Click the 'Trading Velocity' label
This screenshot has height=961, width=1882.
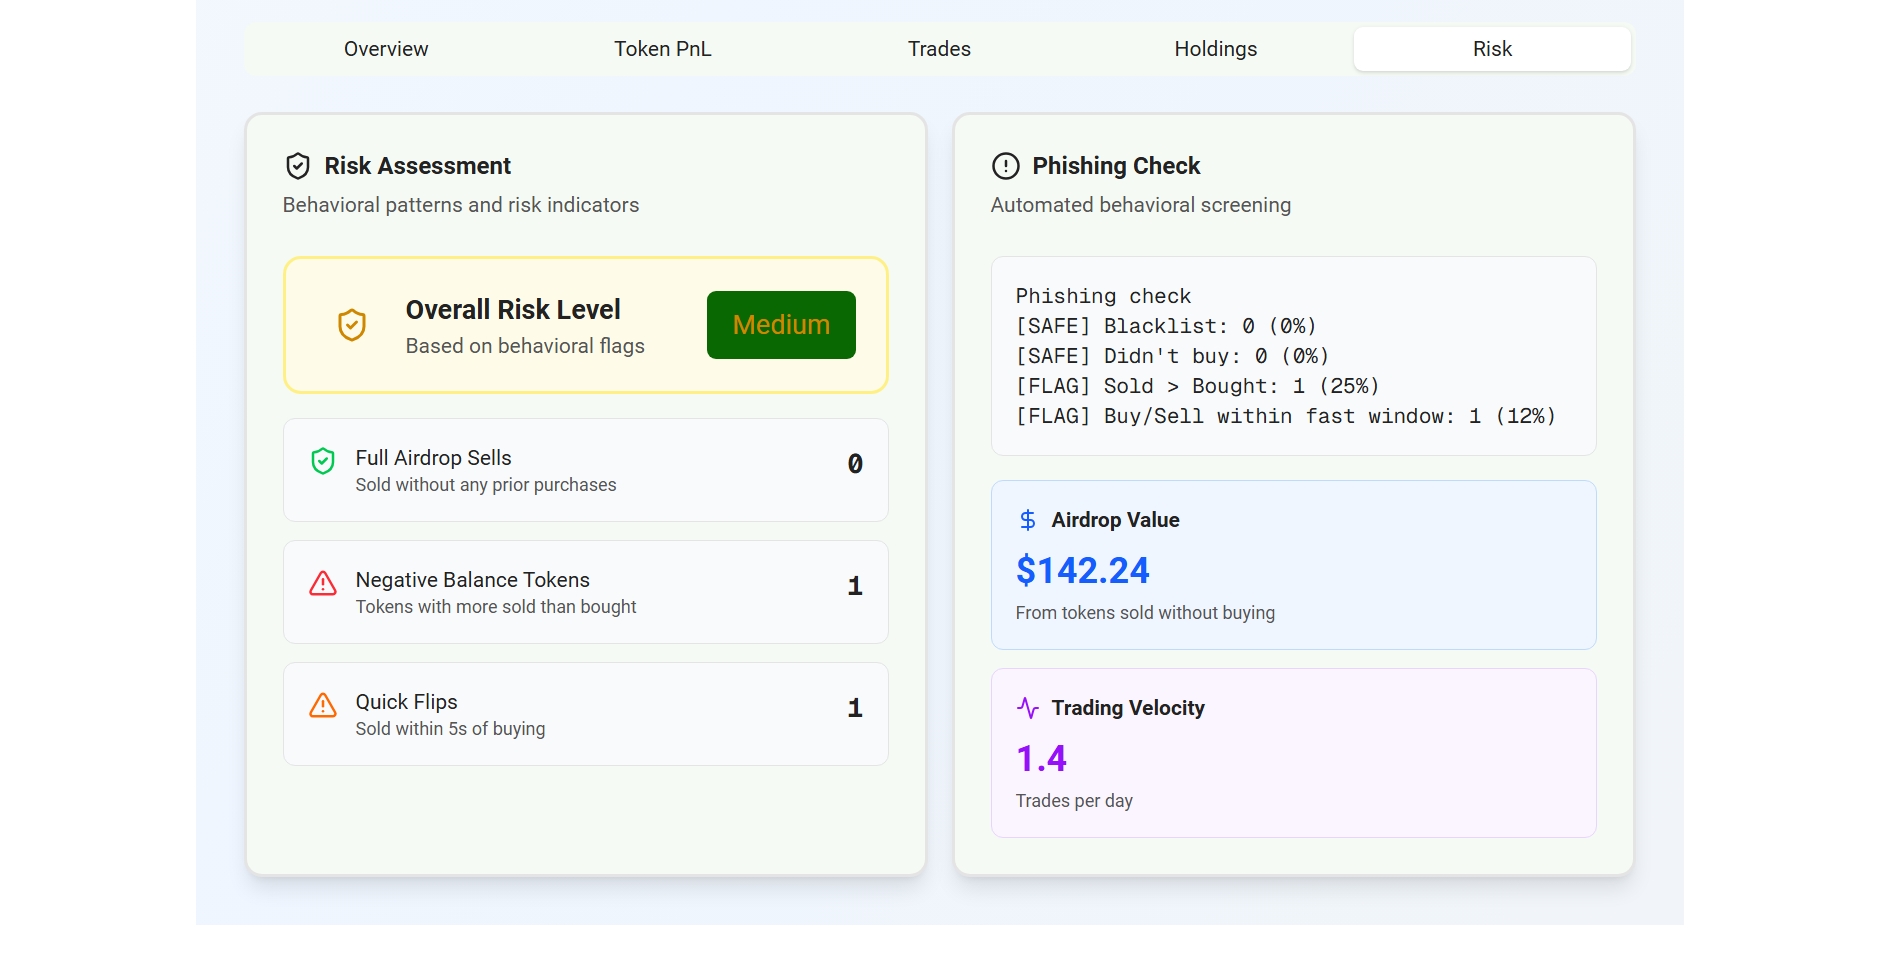point(1128,708)
